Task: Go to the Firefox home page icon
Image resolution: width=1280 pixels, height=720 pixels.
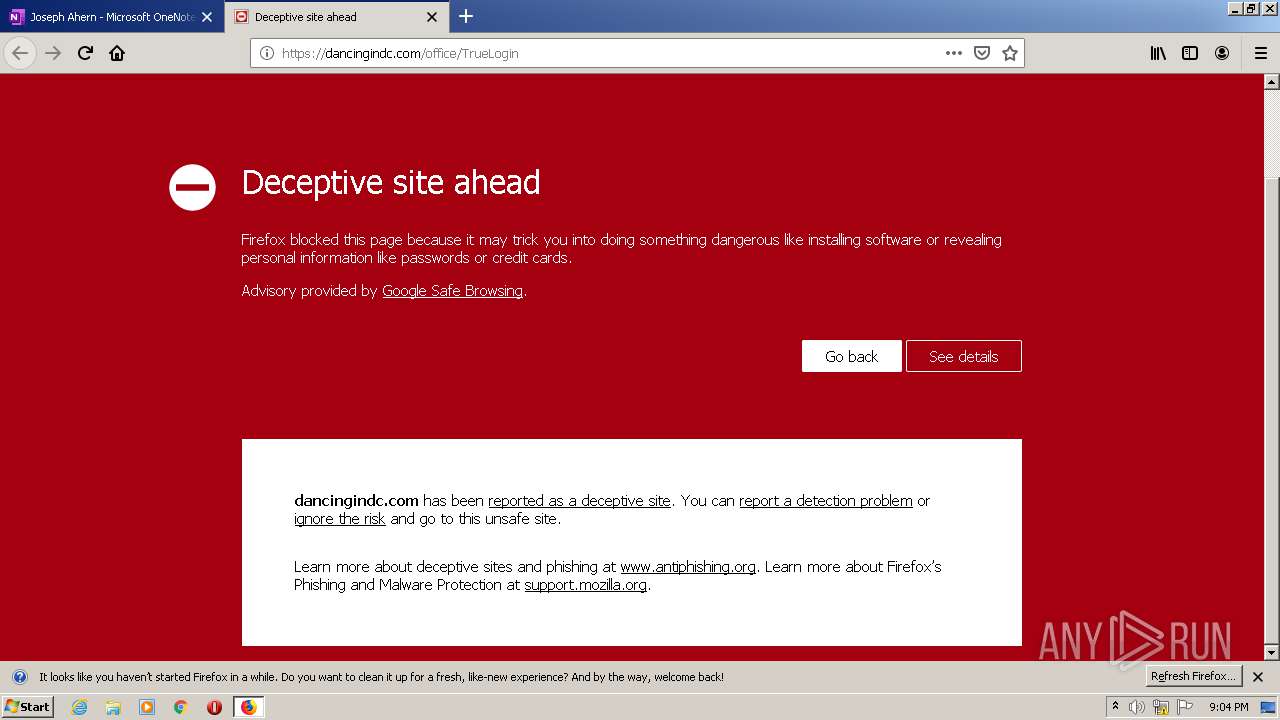Action: coord(117,53)
